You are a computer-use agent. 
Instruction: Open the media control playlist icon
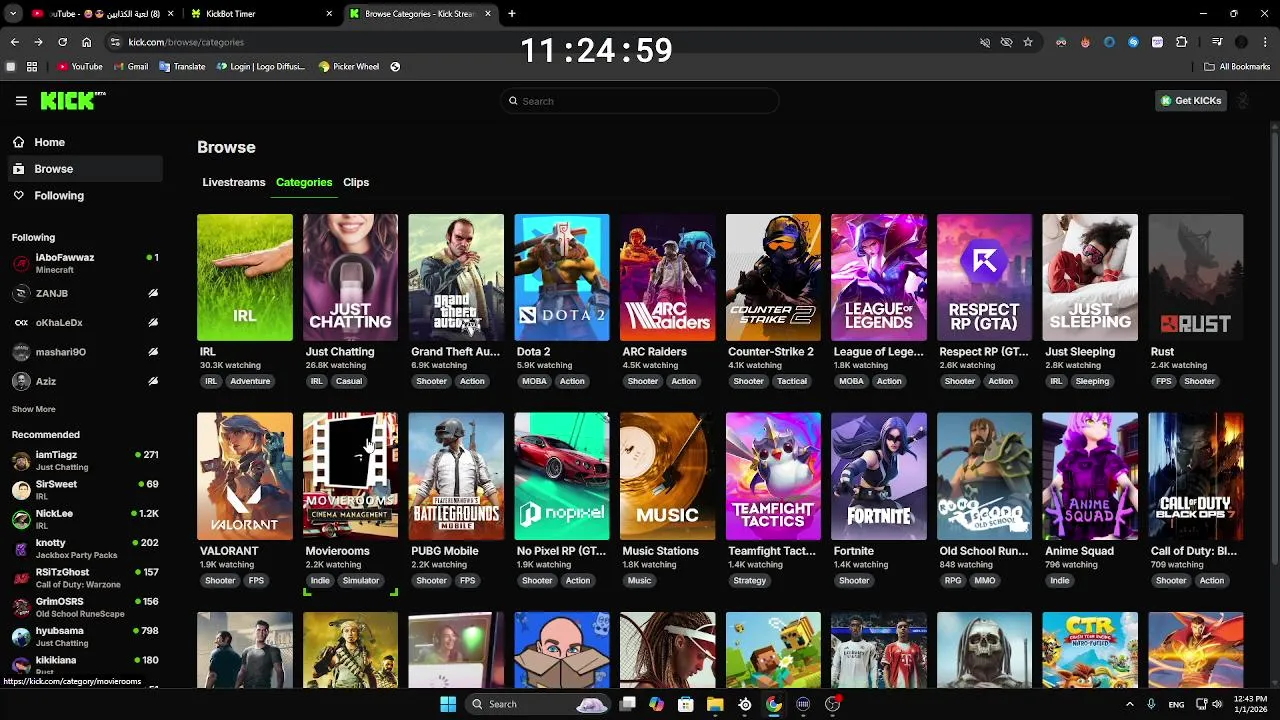(1216, 42)
